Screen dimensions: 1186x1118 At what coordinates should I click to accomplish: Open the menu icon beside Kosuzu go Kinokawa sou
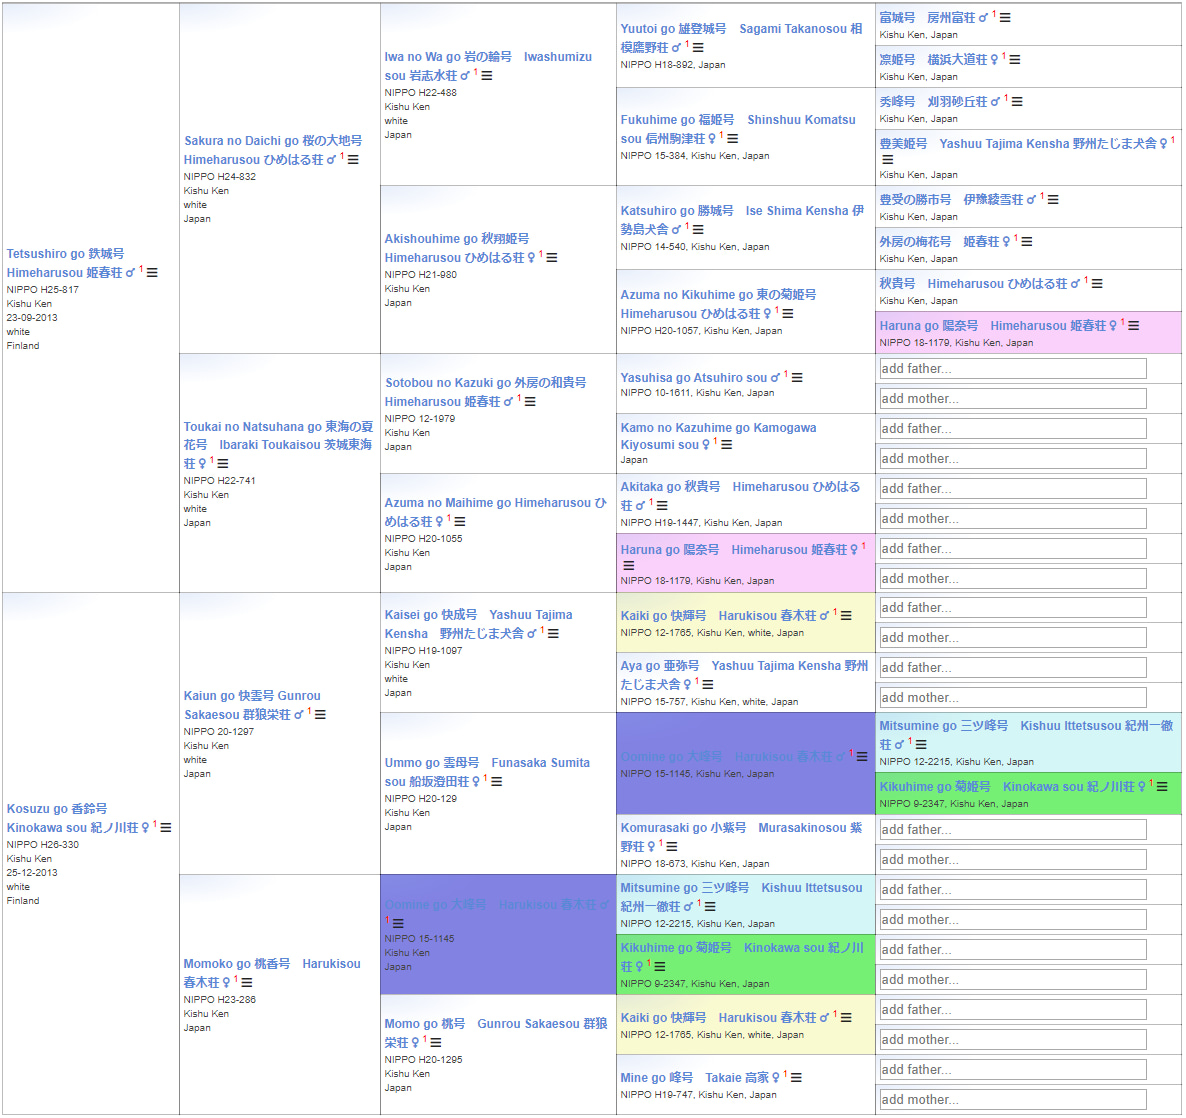166,828
